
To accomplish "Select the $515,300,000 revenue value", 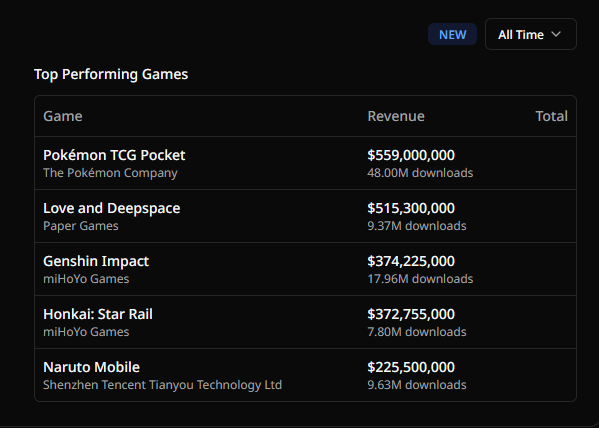I will (x=411, y=208).
